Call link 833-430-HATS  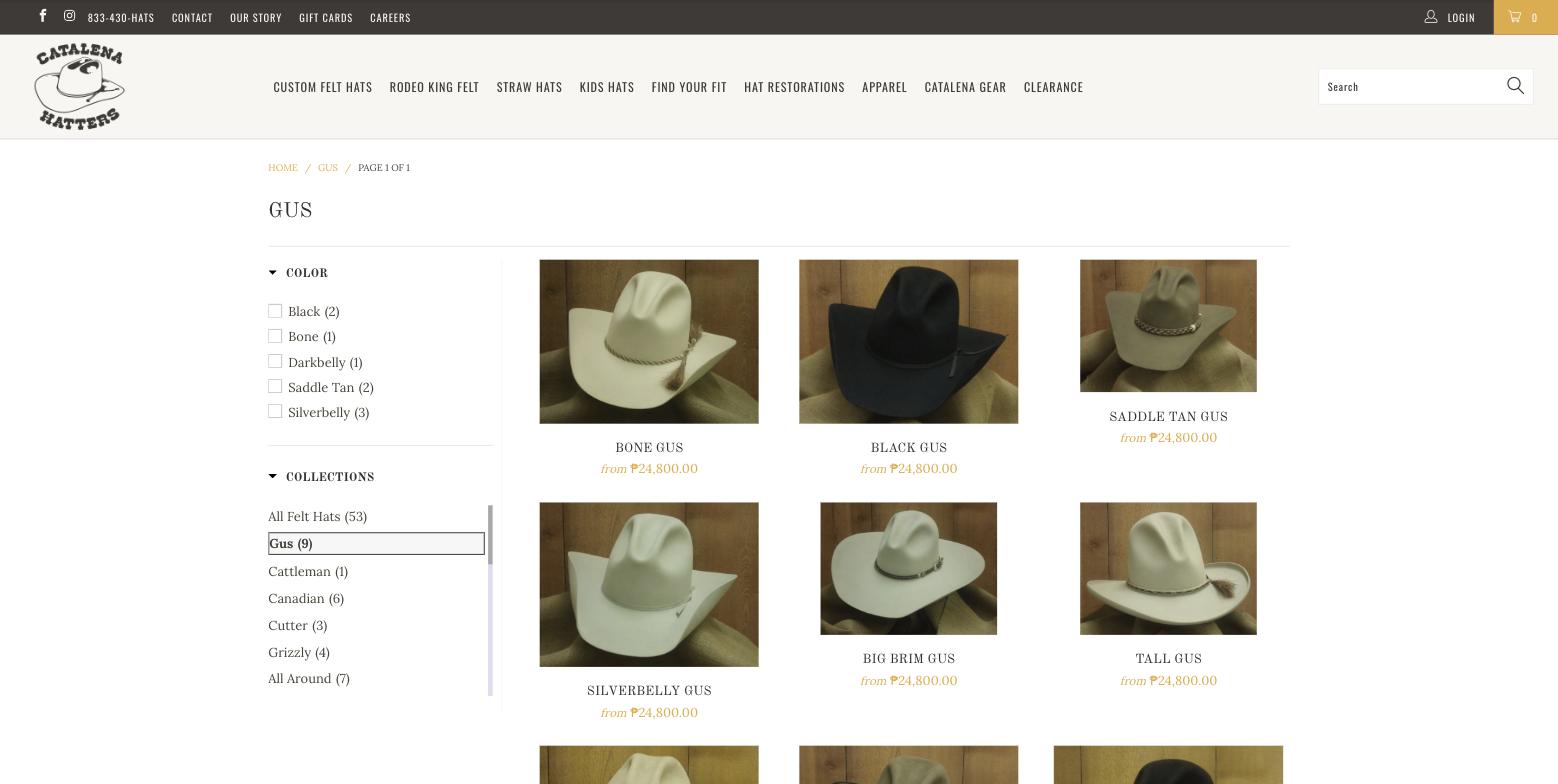(x=121, y=18)
